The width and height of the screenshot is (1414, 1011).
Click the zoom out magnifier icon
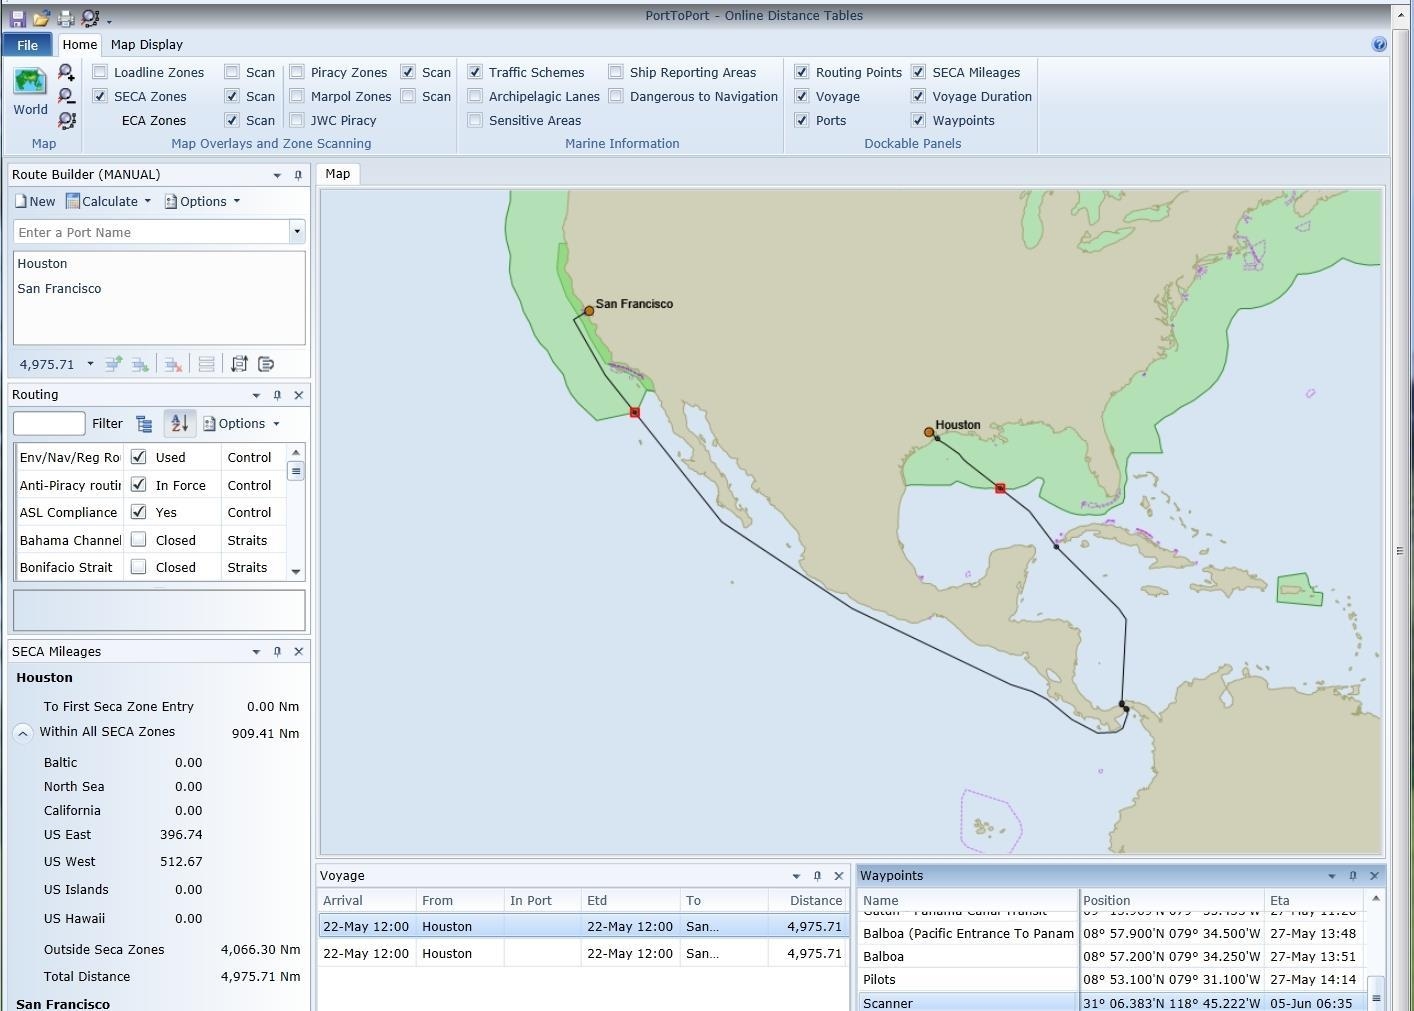point(66,96)
